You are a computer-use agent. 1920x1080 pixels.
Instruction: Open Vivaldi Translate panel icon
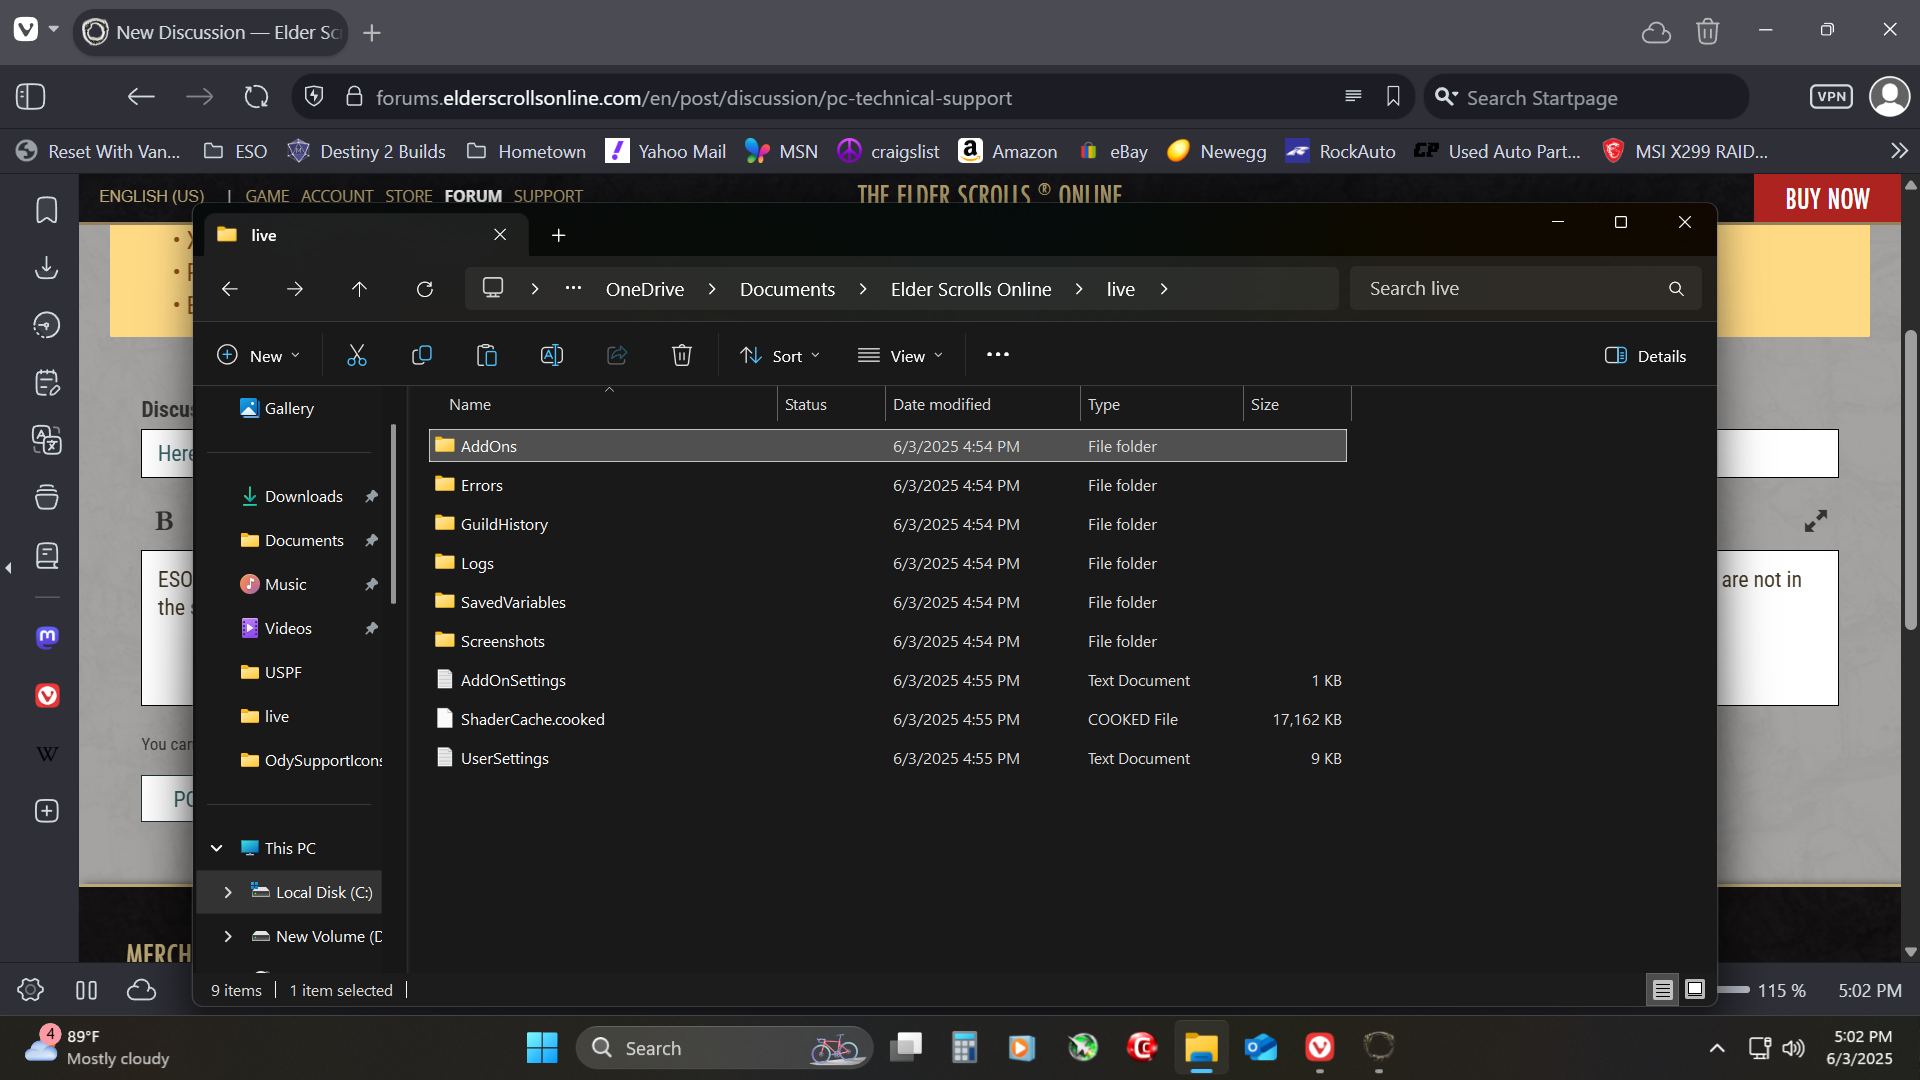click(47, 440)
